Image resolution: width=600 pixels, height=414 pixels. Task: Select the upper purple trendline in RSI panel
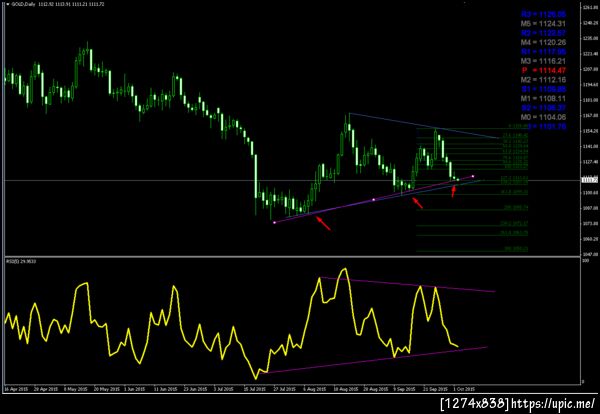pos(408,284)
